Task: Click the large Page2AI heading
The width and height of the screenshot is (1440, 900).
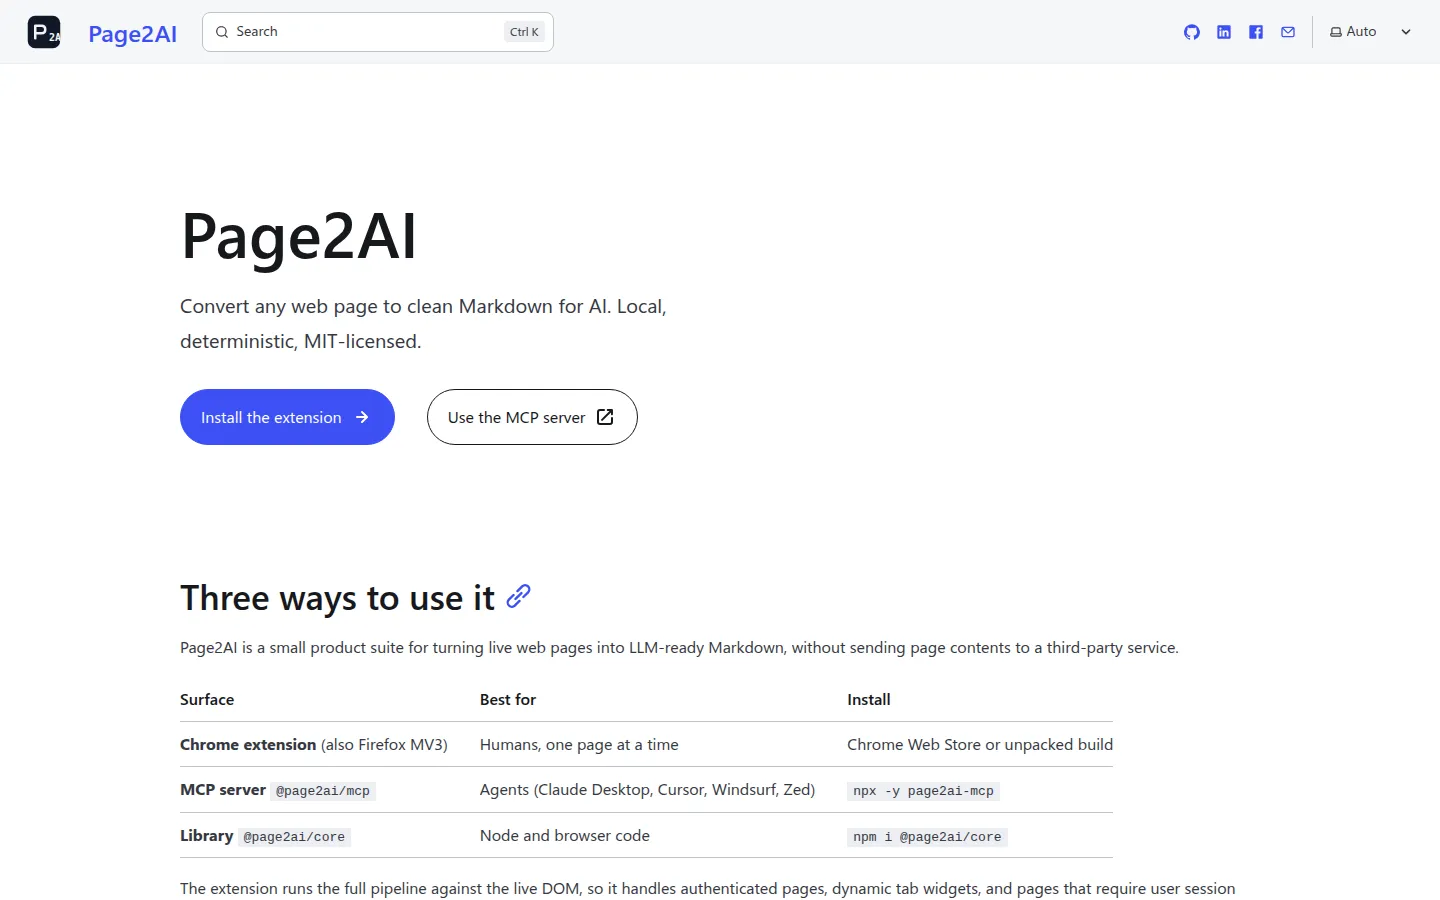Action: [x=298, y=237]
